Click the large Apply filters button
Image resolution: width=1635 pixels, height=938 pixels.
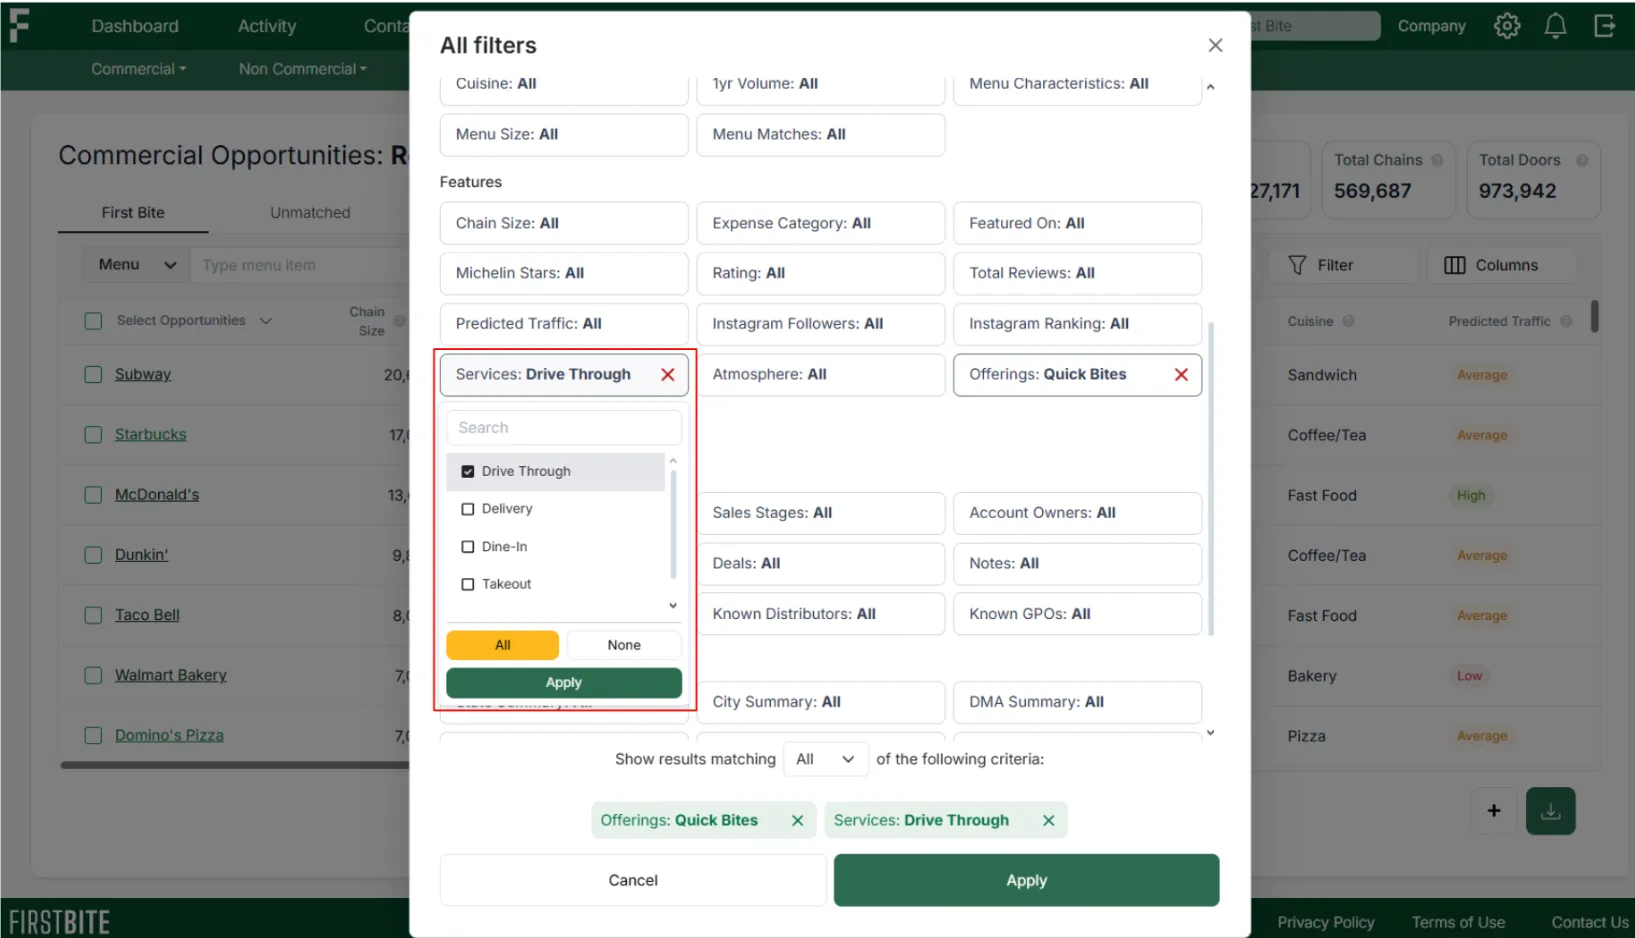[x=1026, y=880]
